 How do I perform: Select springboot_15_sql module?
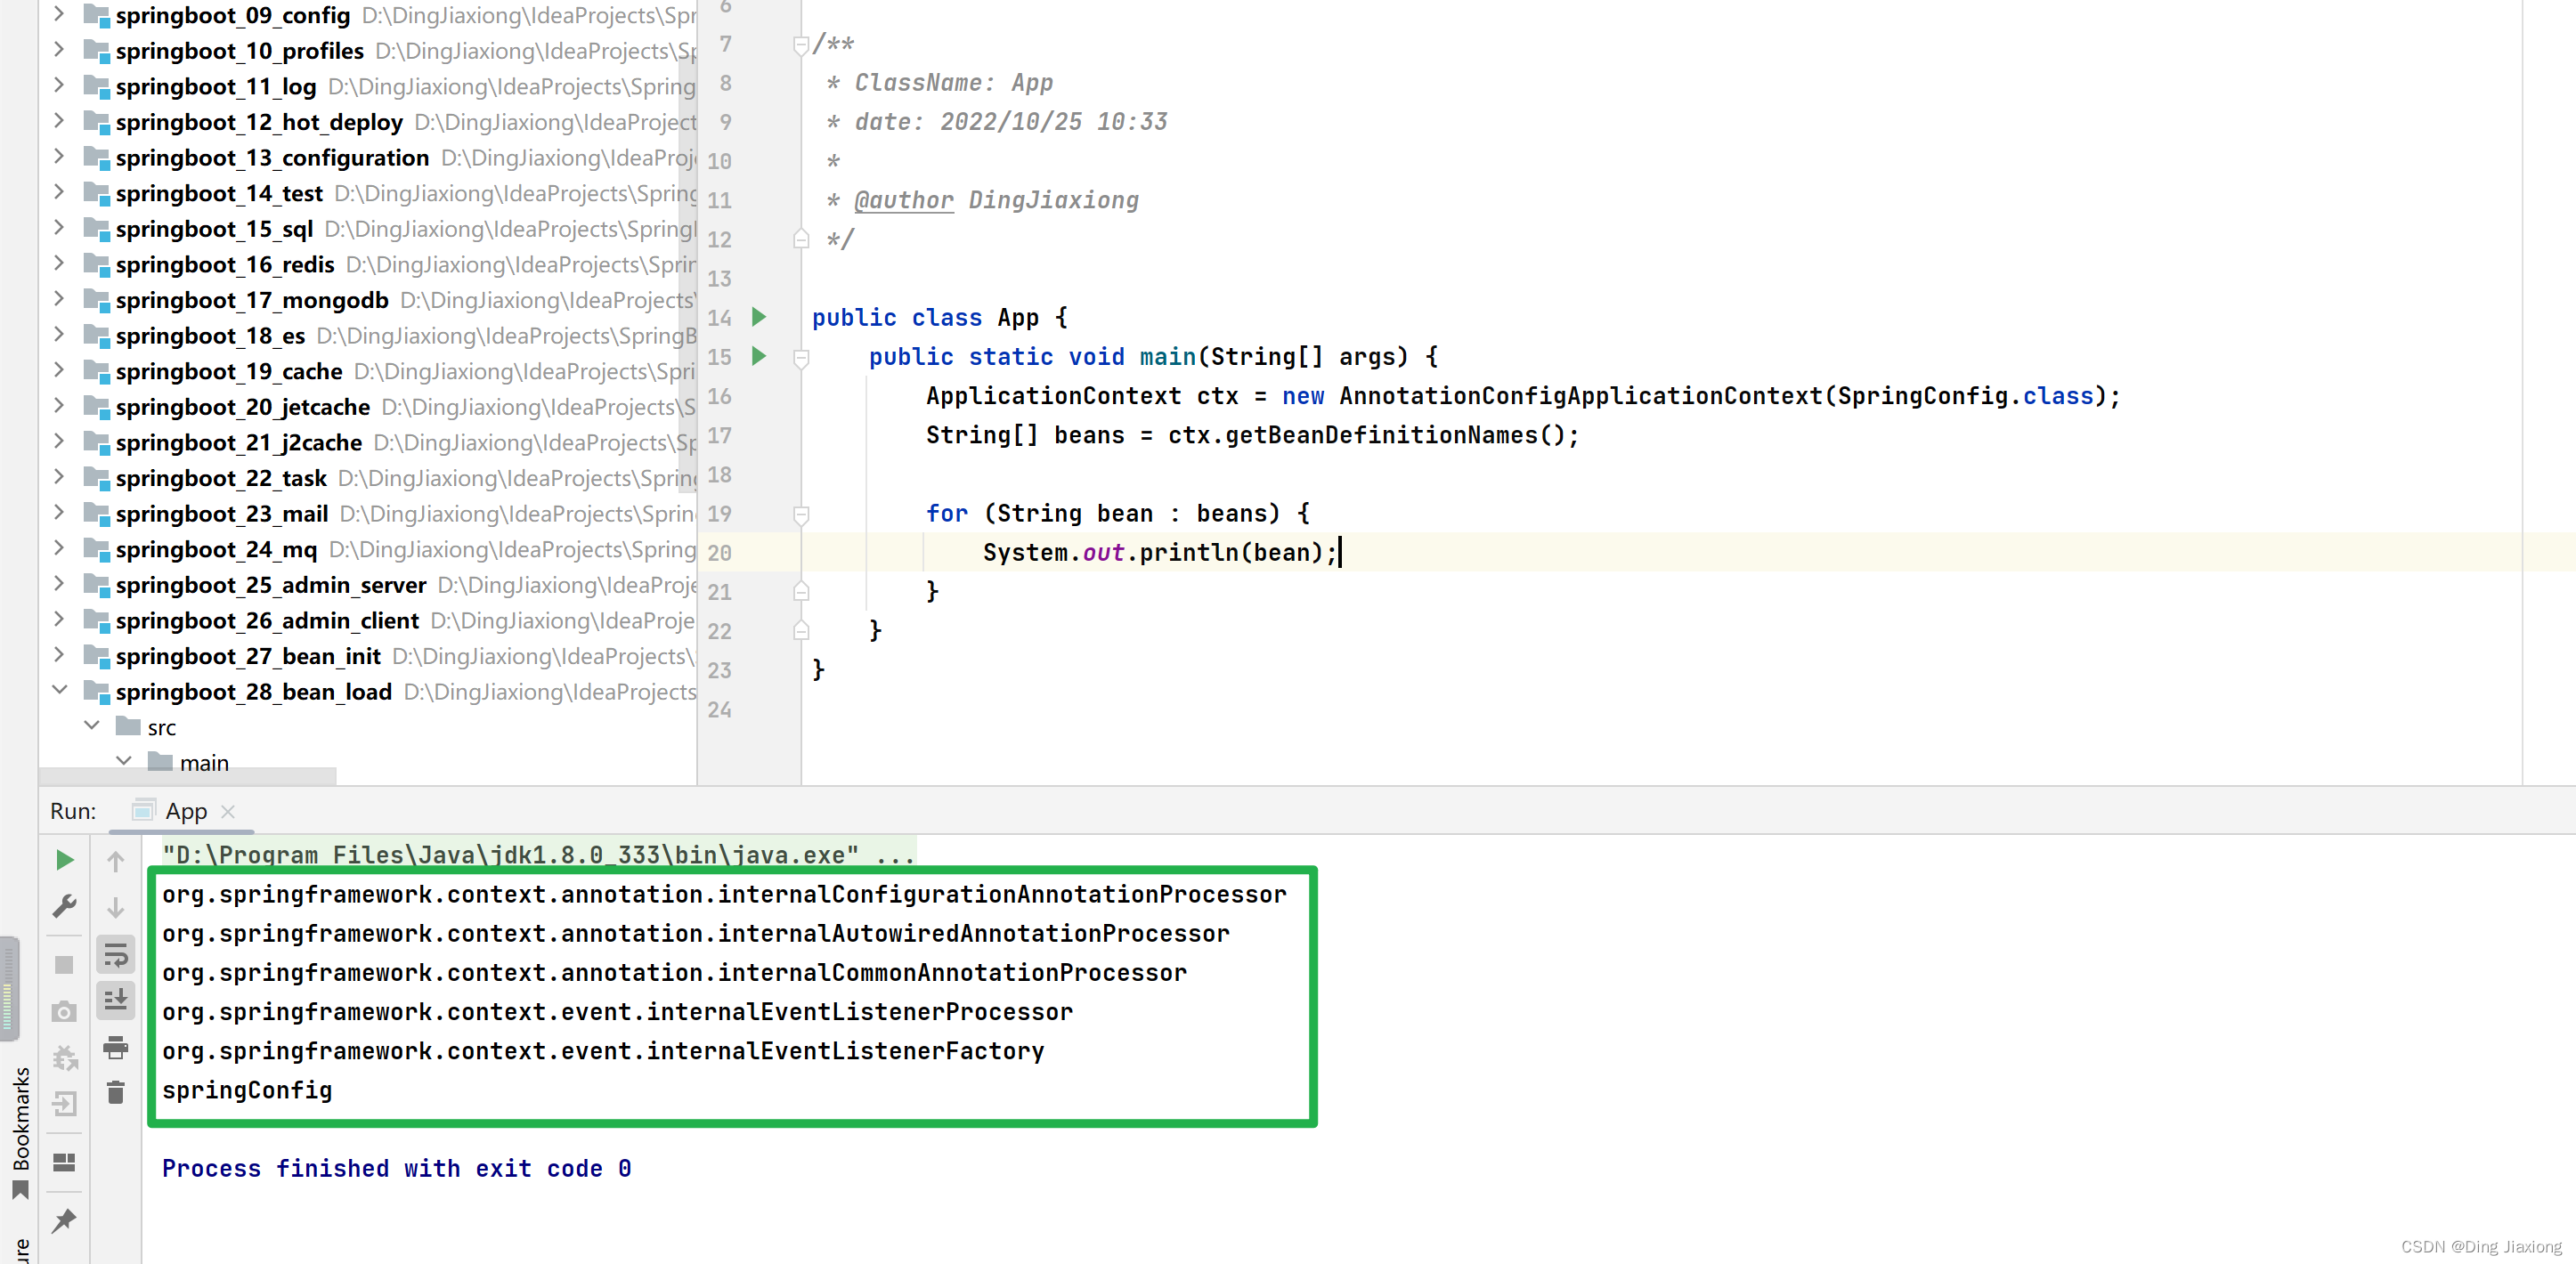(x=214, y=229)
